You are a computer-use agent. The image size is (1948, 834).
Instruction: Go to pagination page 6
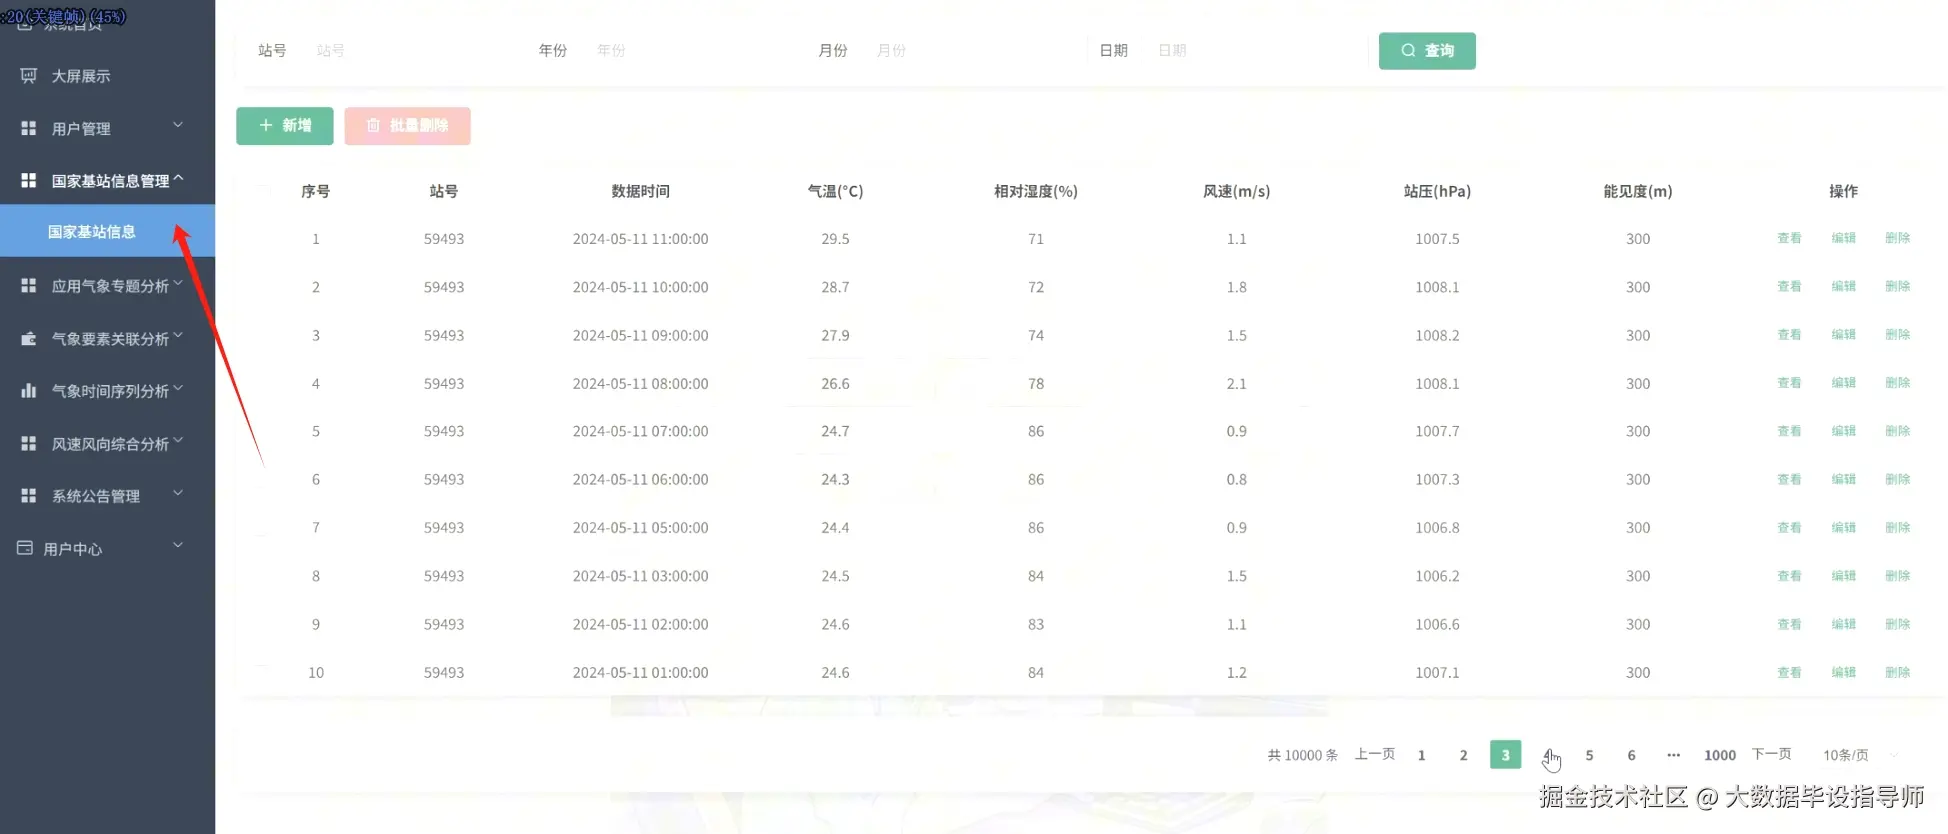[x=1631, y=755]
